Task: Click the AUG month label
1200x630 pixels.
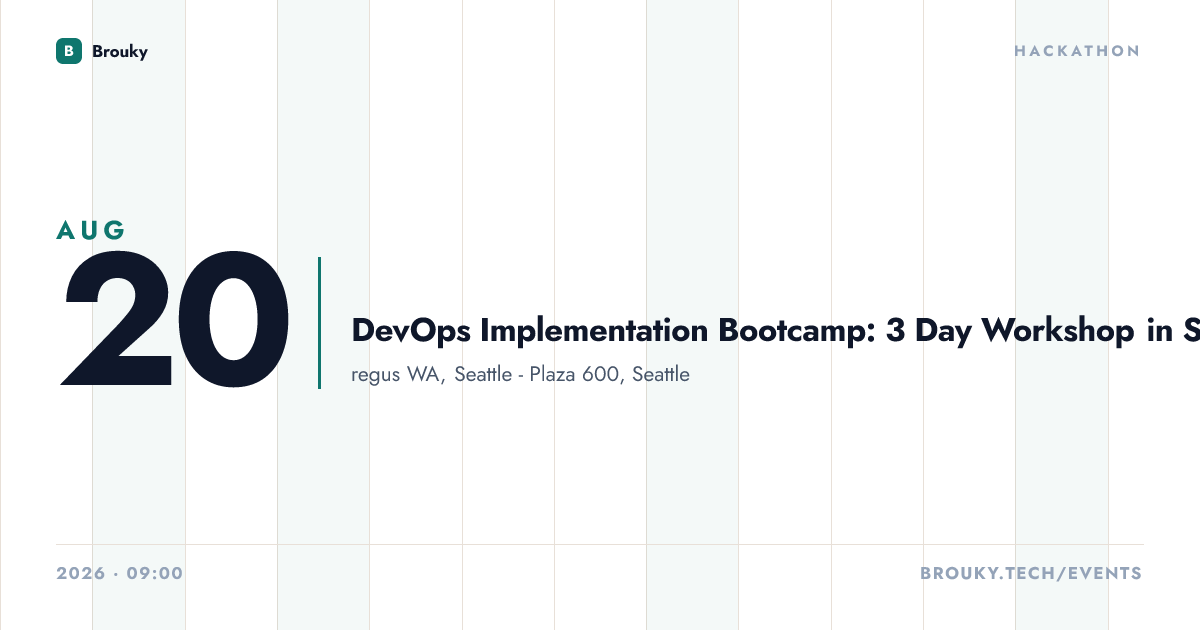Action: pos(91,230)
